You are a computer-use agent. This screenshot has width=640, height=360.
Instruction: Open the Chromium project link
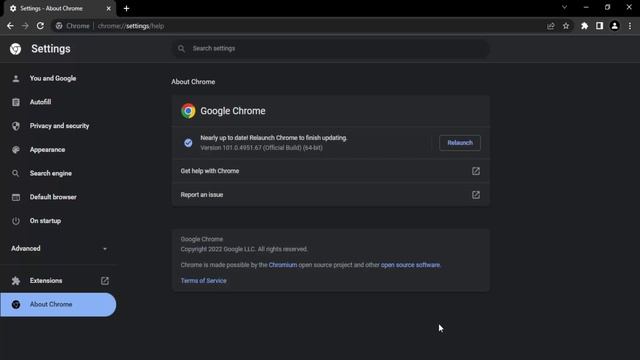pos(282,265)
